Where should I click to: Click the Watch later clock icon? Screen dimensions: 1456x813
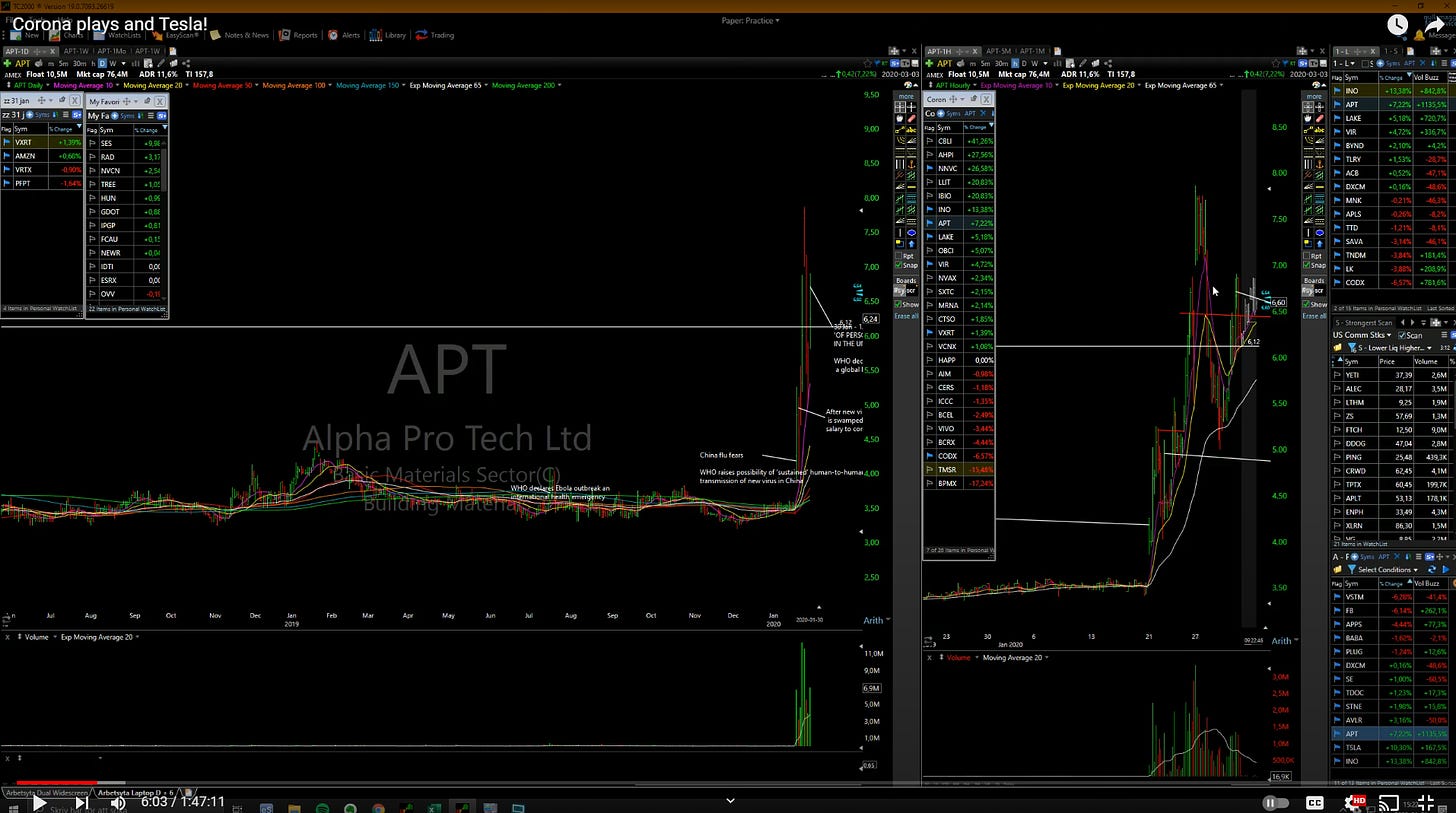[x=1397, y=25]
